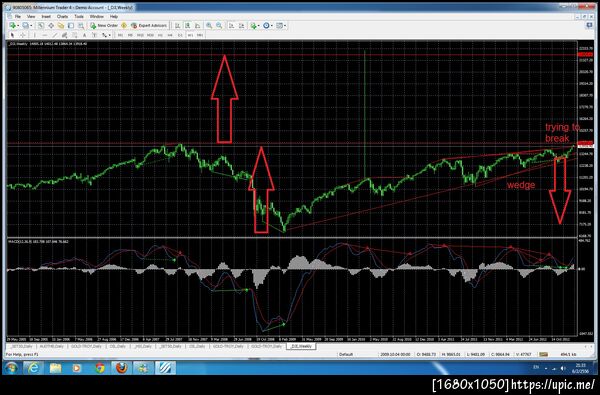600x395 pixels.
Task: Click the New Chart icon
Action: 13,26
